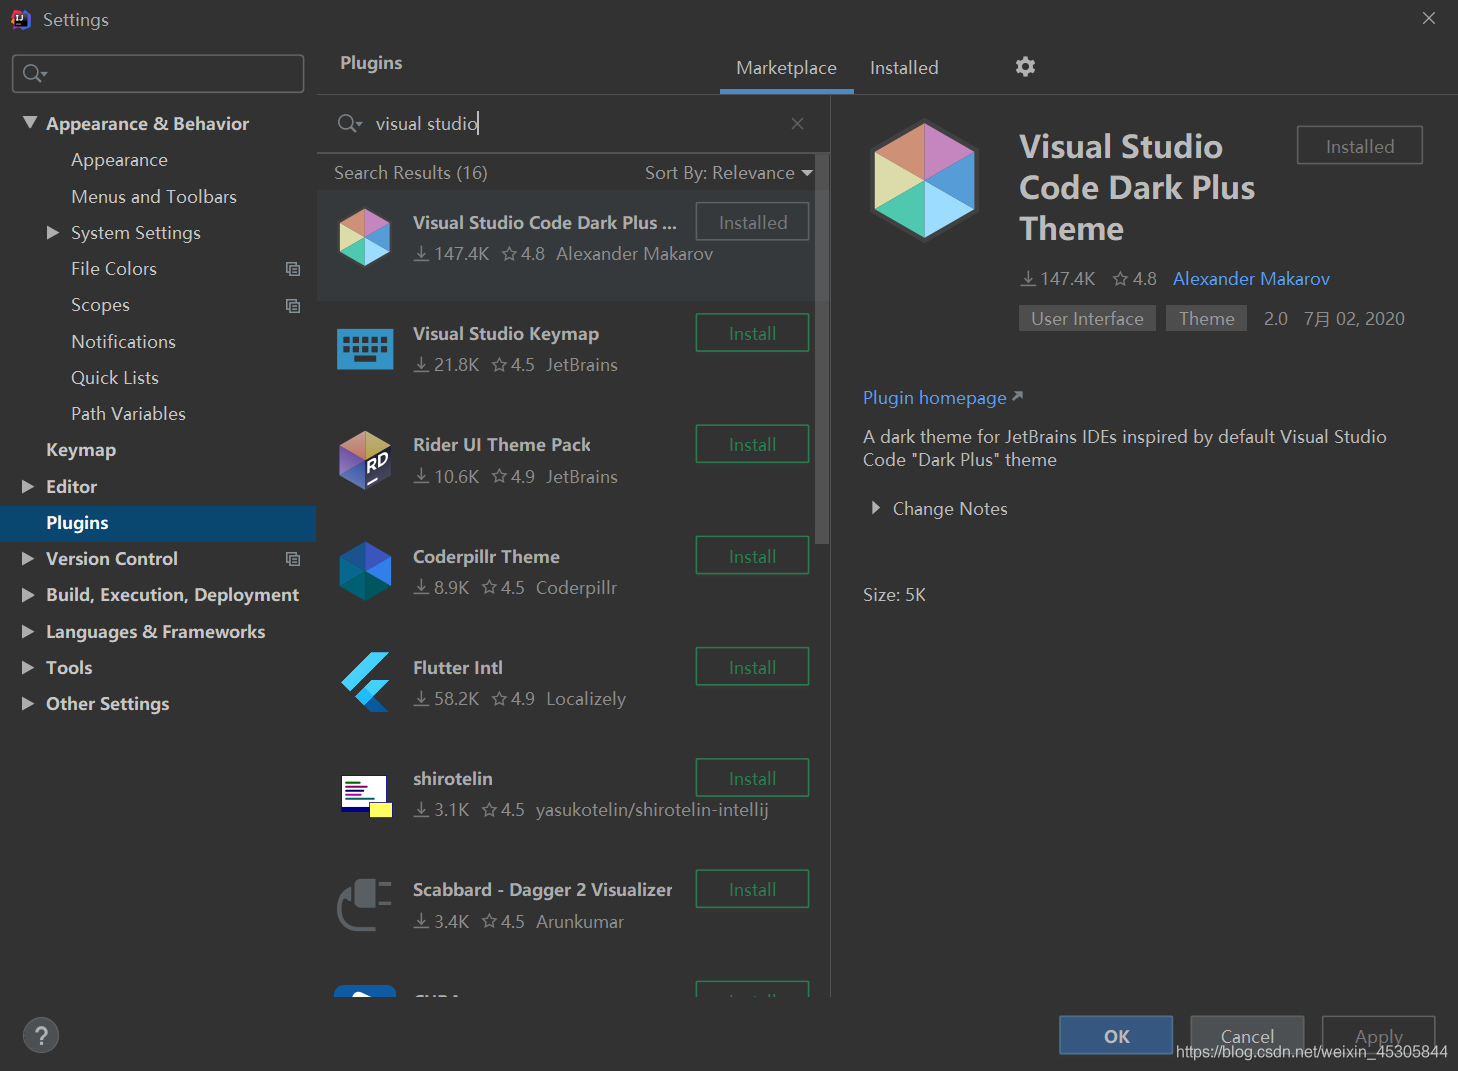Expand the System Settings tree node

pos(53,233)
